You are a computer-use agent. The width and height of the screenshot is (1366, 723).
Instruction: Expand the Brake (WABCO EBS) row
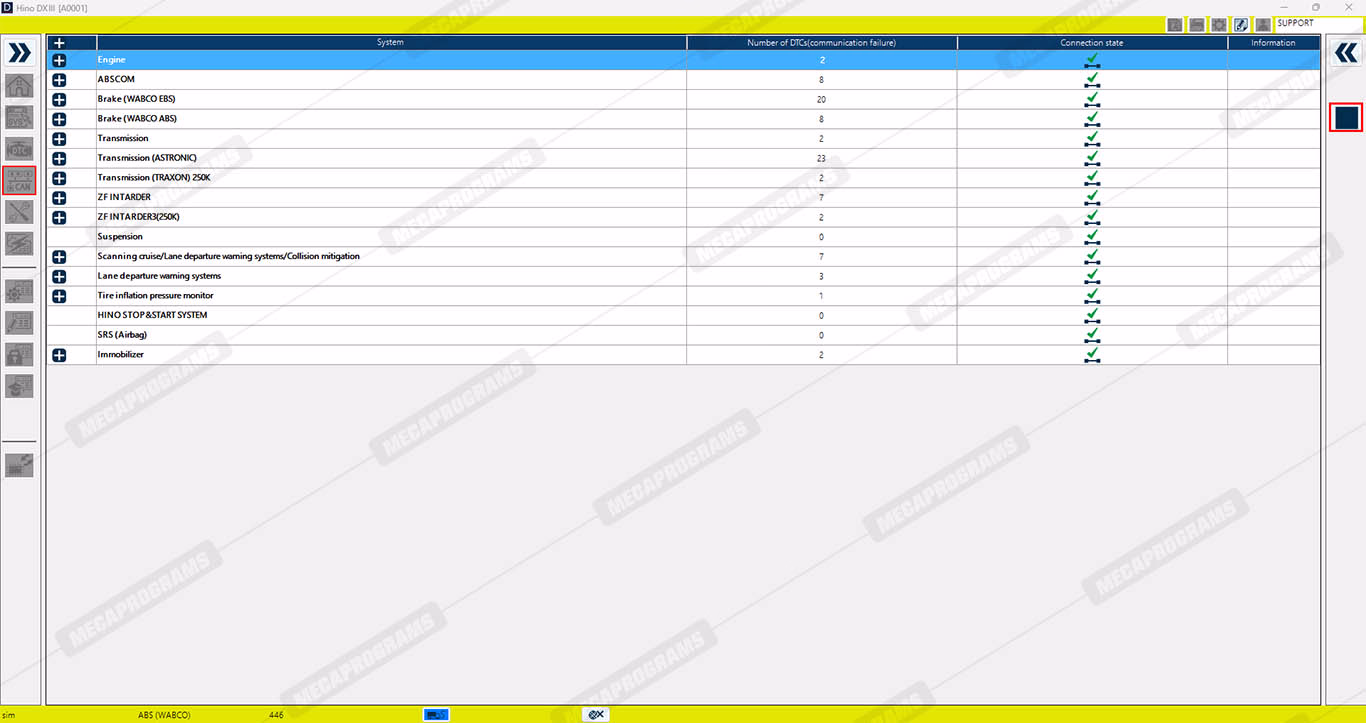[59, 100]
